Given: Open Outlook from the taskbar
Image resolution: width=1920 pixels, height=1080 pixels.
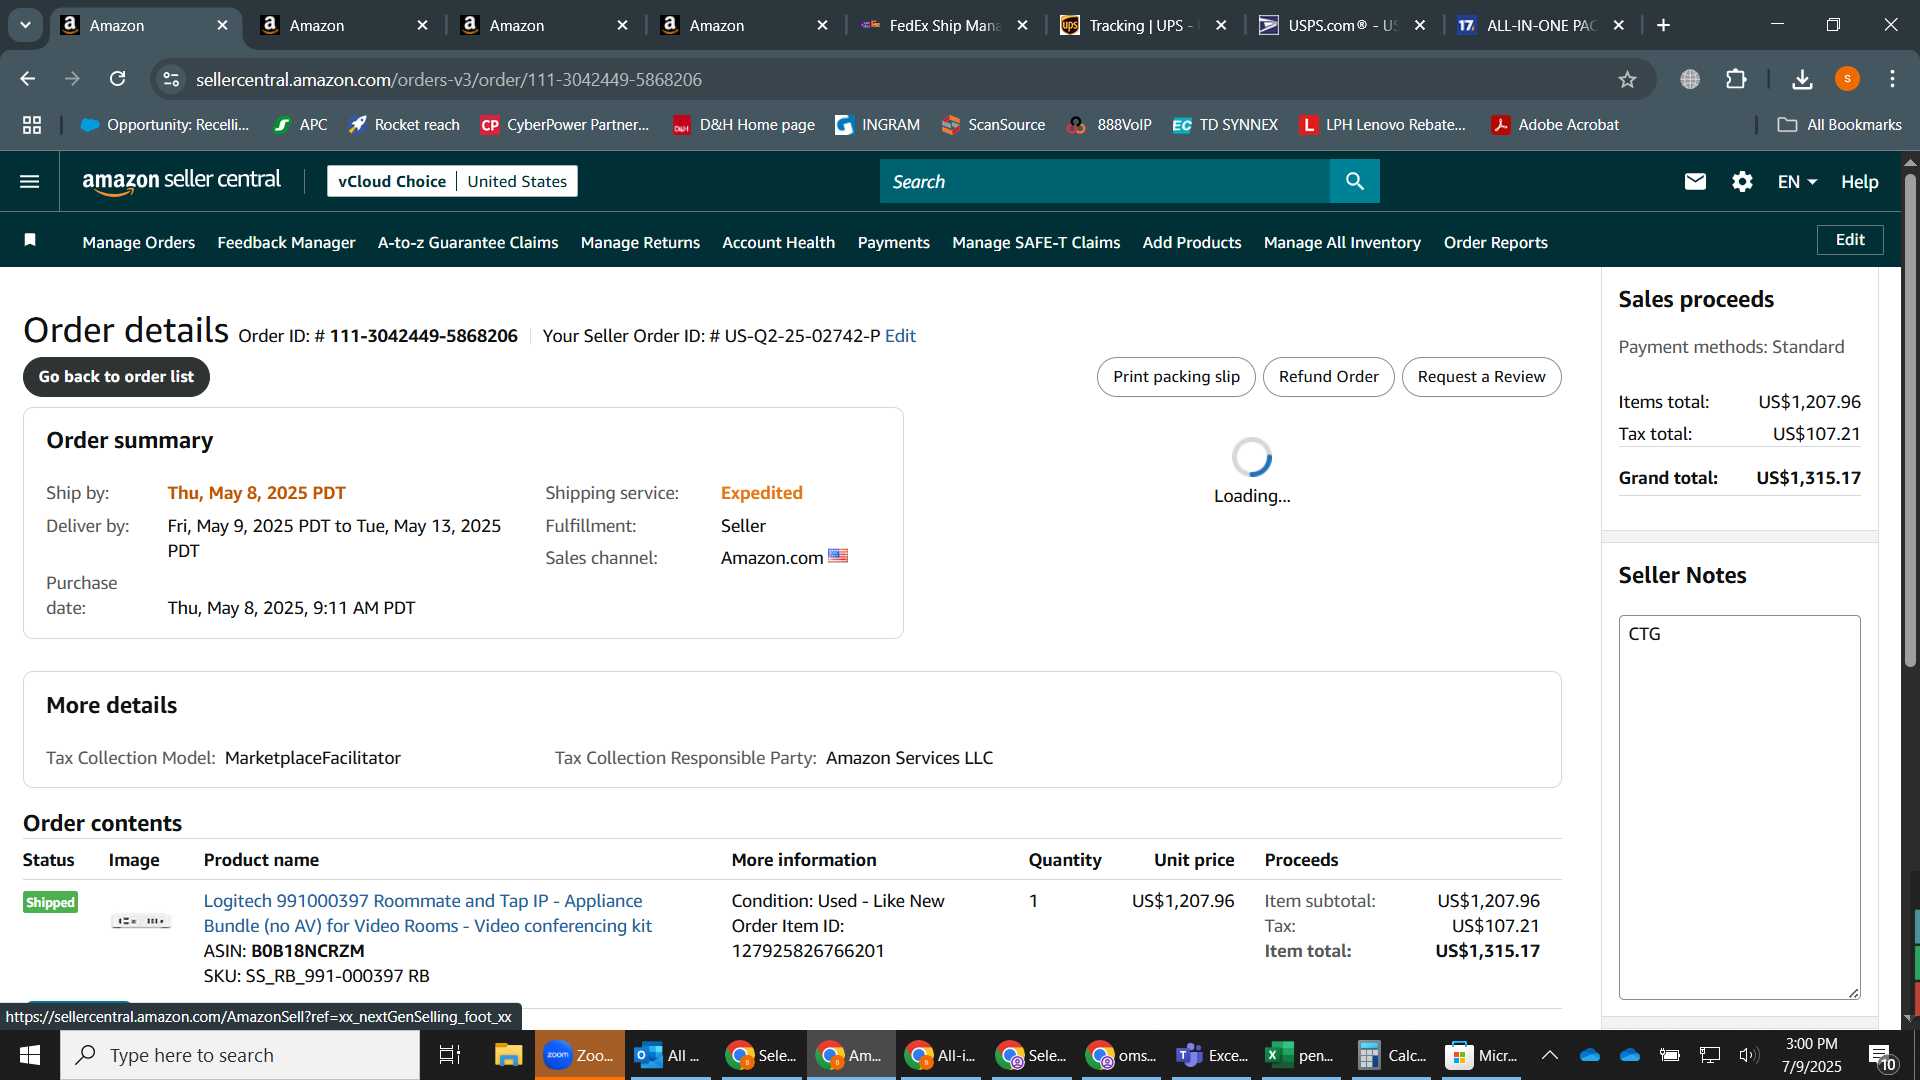Looking at the screenshot, I should pos(668,1055).
